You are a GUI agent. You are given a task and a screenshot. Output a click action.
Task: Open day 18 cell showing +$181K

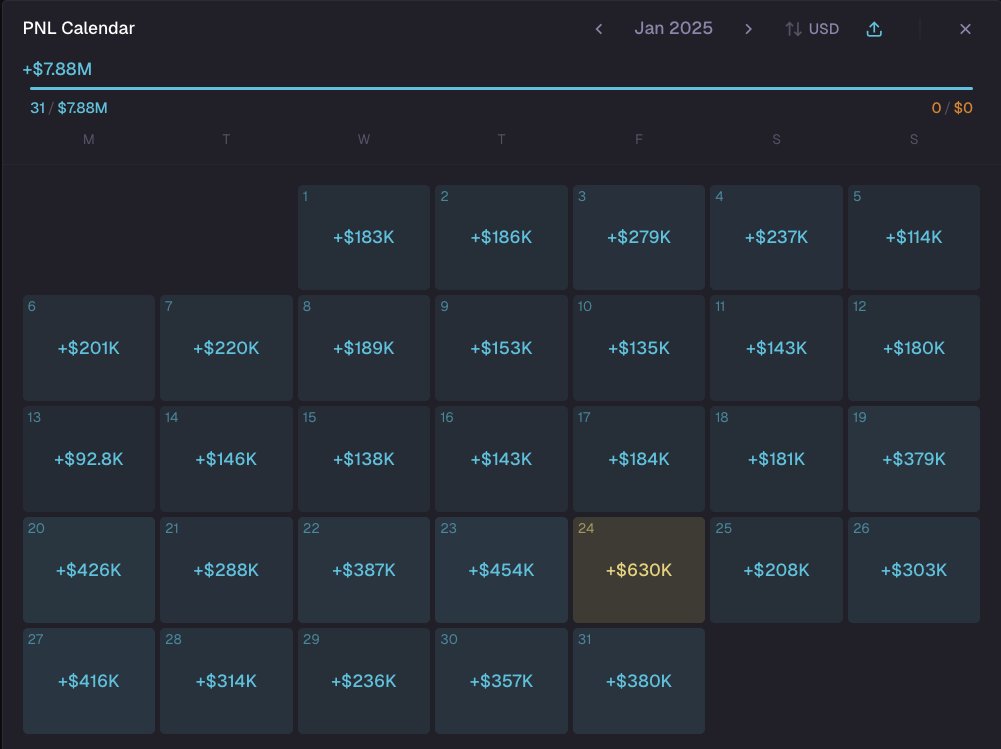[x=776, y=459]
